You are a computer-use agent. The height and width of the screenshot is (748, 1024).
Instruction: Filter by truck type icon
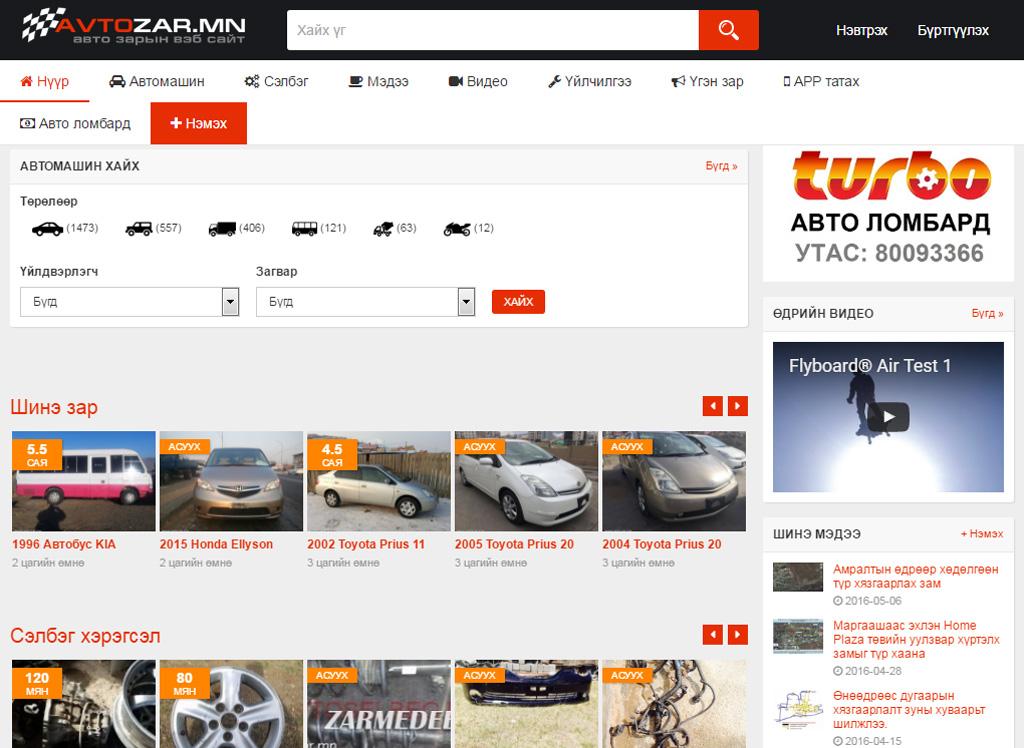(222, 229)
